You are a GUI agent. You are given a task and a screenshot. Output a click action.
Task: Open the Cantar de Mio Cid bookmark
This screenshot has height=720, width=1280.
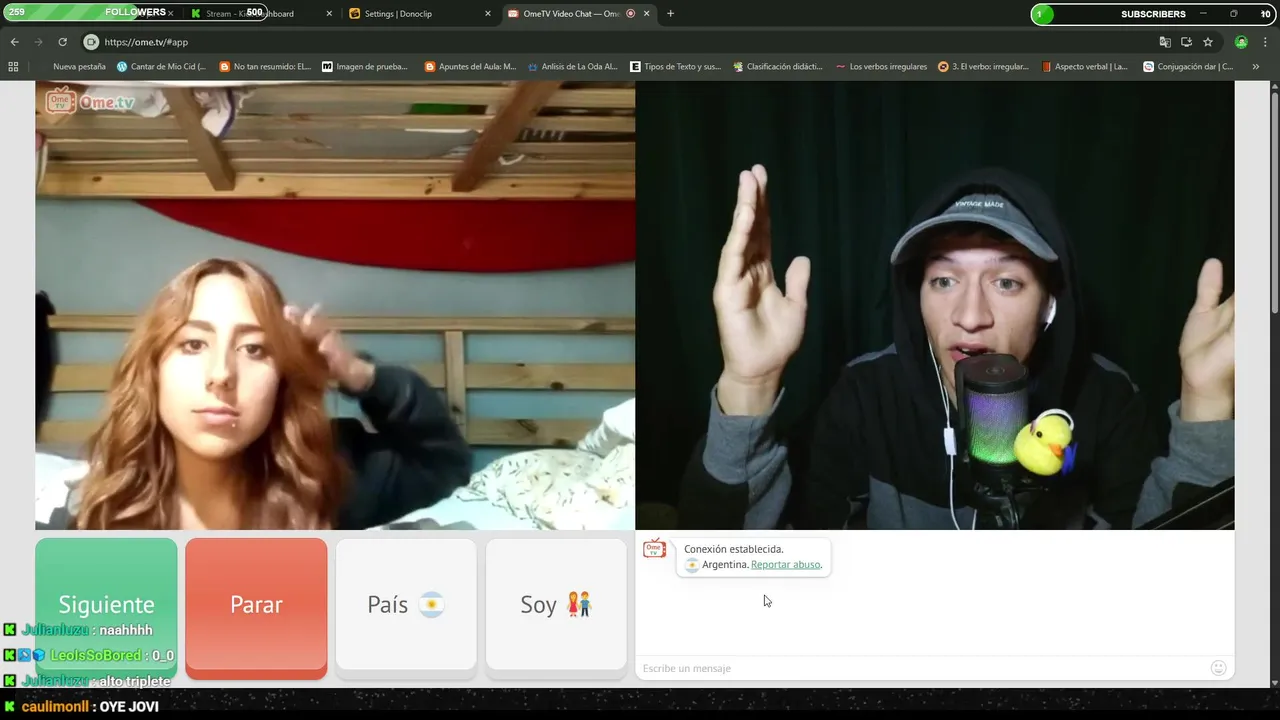click(161, 67)
